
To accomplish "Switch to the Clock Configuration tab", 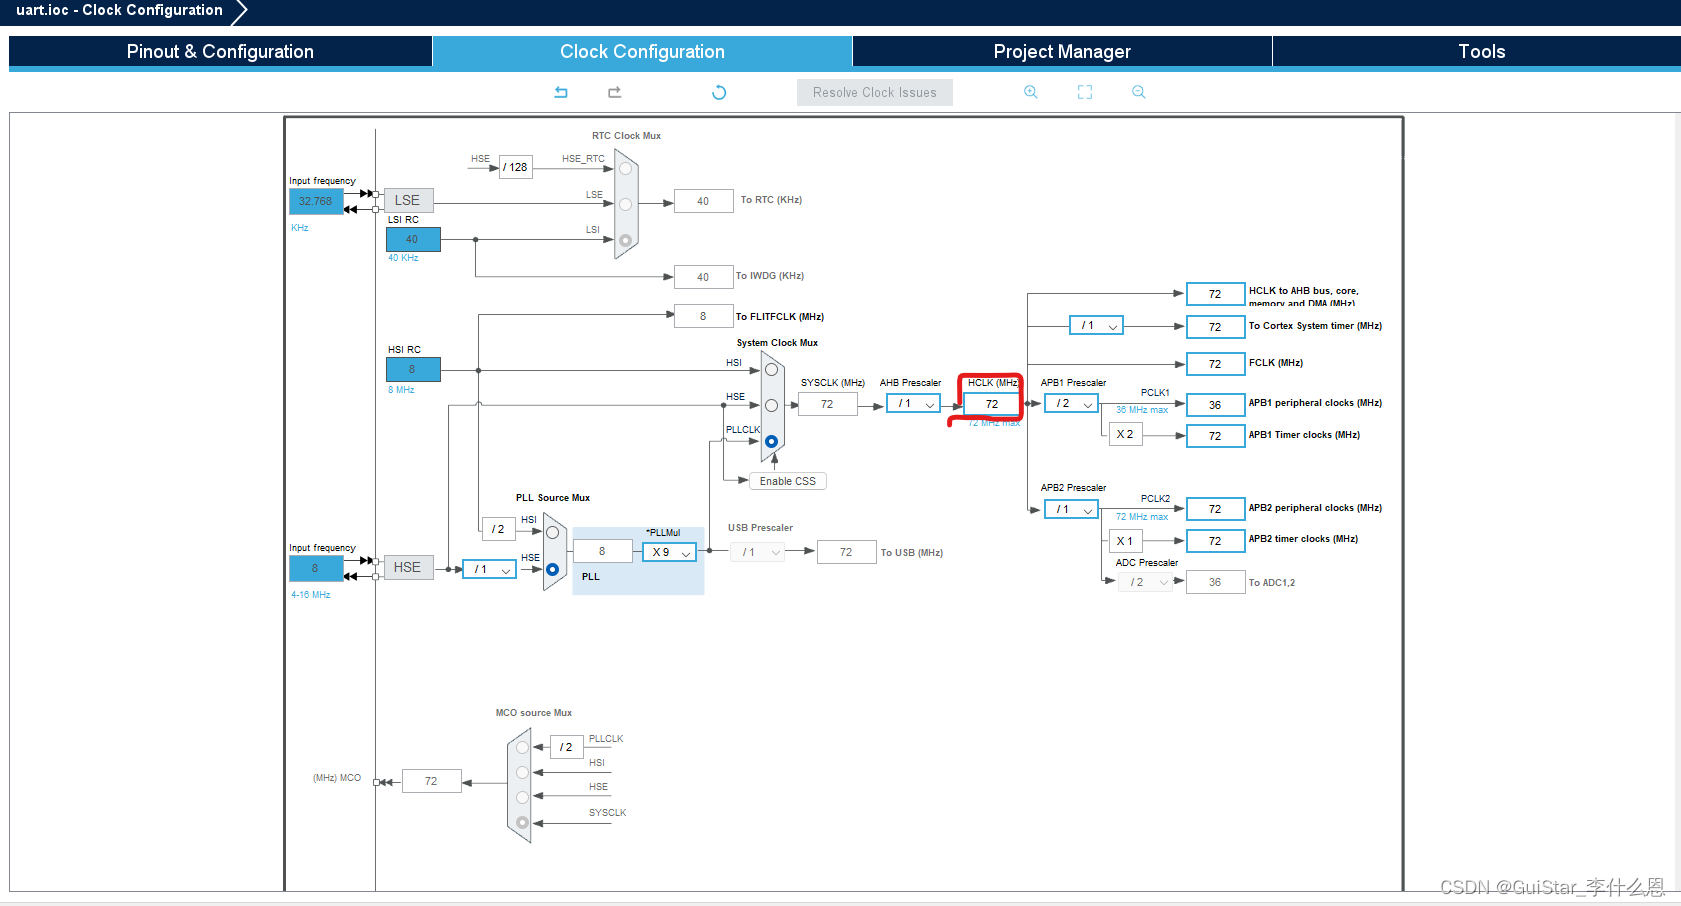I will tap(642, 52).
